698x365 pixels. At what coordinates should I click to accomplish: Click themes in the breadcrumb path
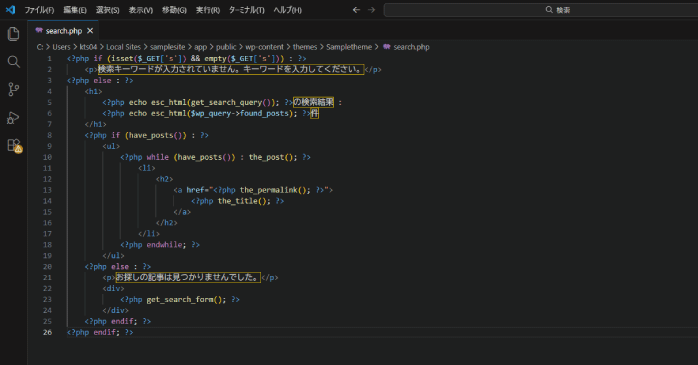(305, 47)
